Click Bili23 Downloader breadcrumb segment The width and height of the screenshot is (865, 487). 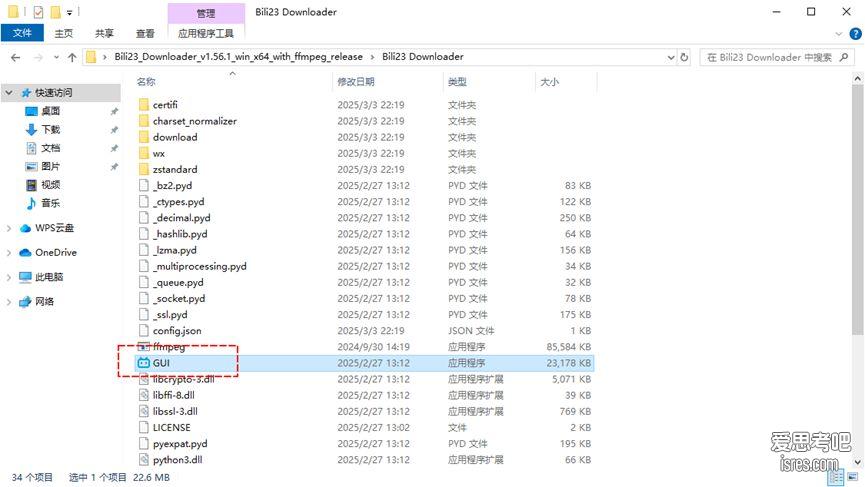tap(423, 57)
